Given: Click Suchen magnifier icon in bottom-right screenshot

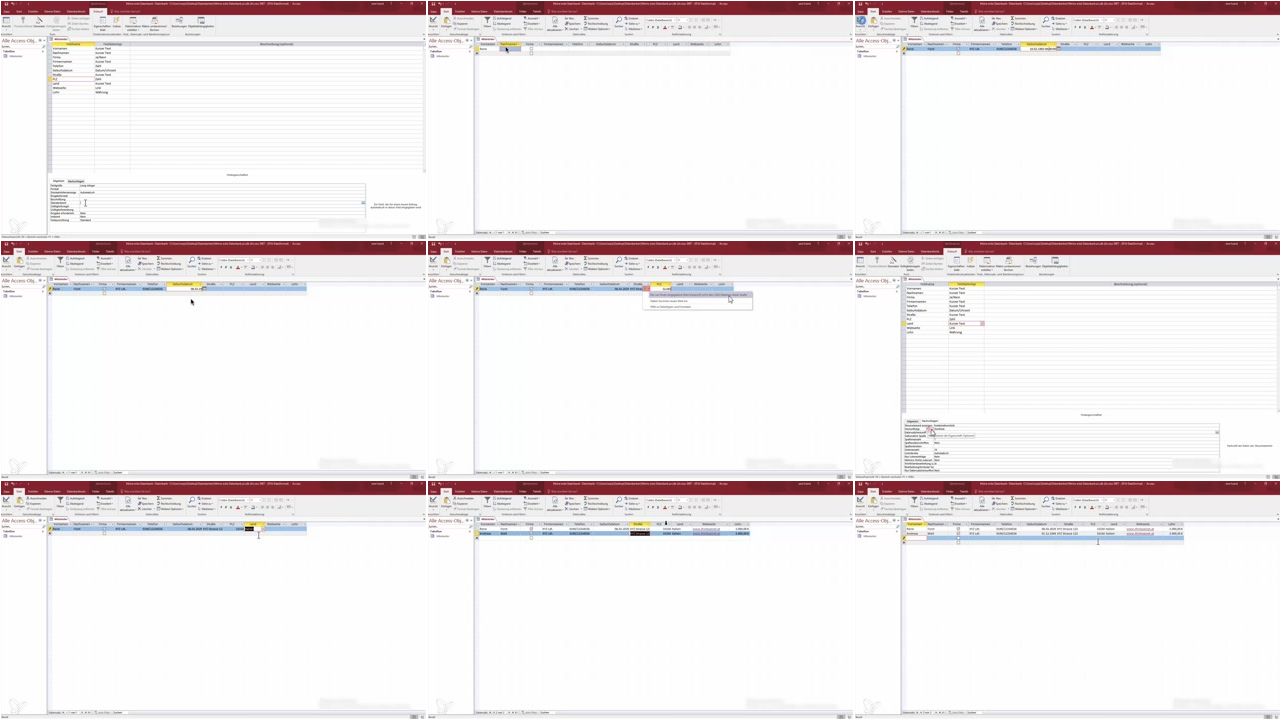Looking at the screenshot, I should point(1045,502).
